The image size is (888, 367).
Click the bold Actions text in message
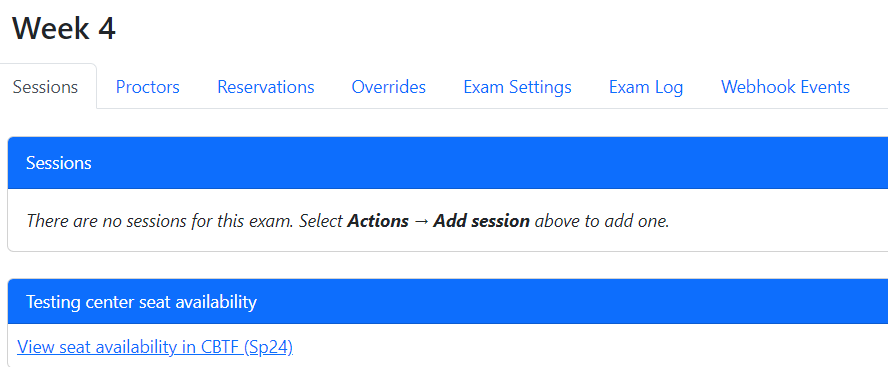point(378,220)
